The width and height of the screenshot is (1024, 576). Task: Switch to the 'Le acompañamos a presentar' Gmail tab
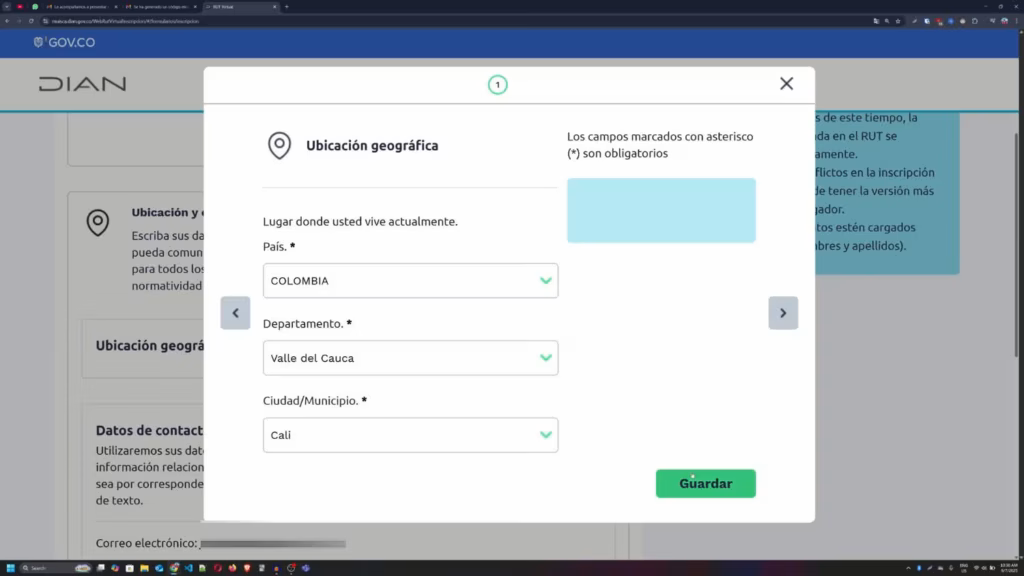(x=82, y=7)
